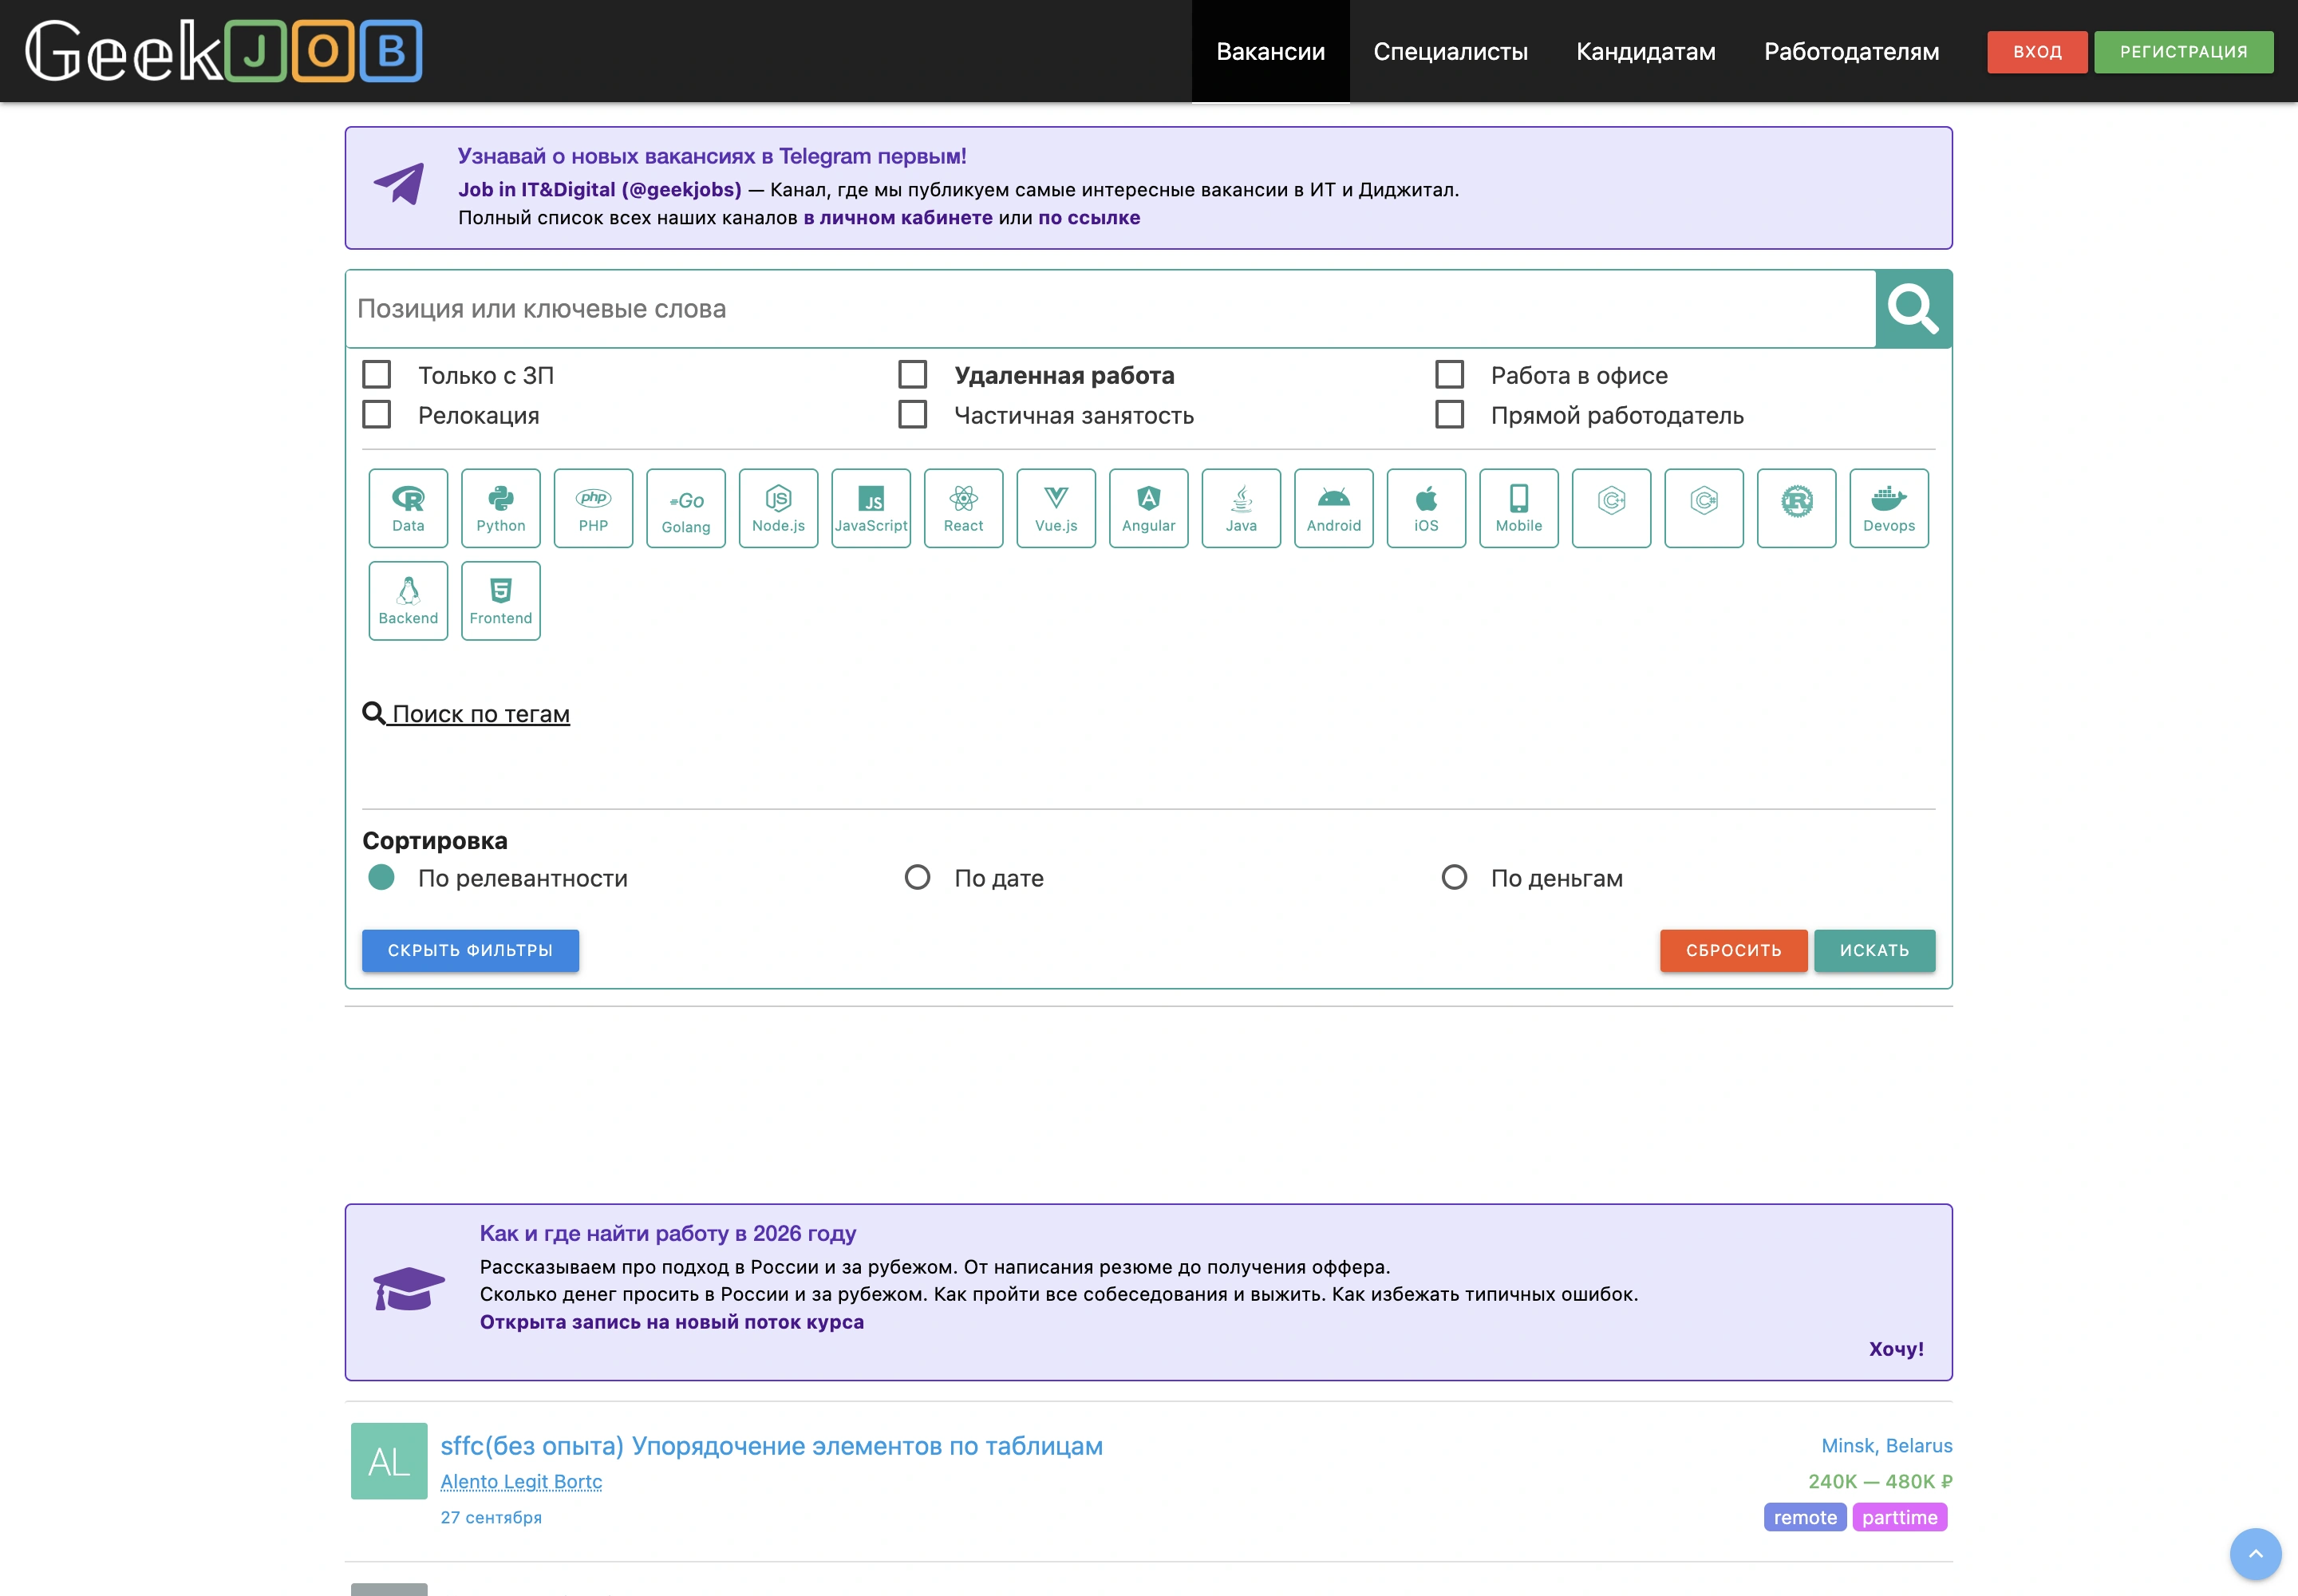Click the 'parttime' tag badge
The height and width of the screenshot is (1596, 2298).
(x=1899, y=1517)
